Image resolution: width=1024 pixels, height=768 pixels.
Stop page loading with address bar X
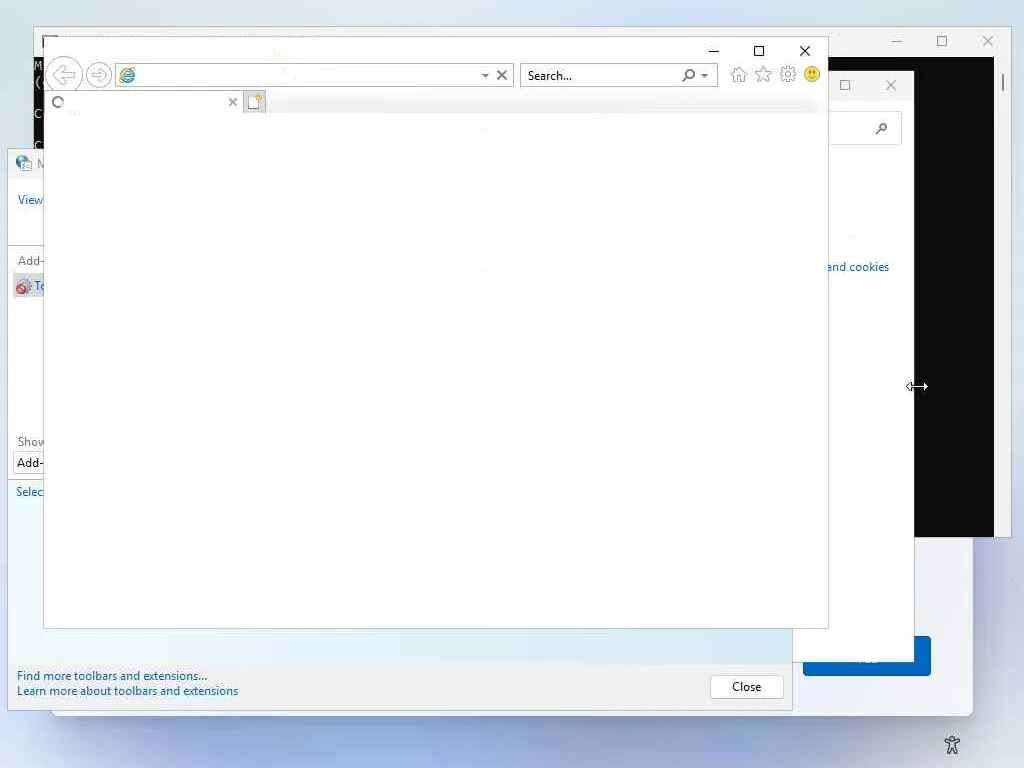502,75
